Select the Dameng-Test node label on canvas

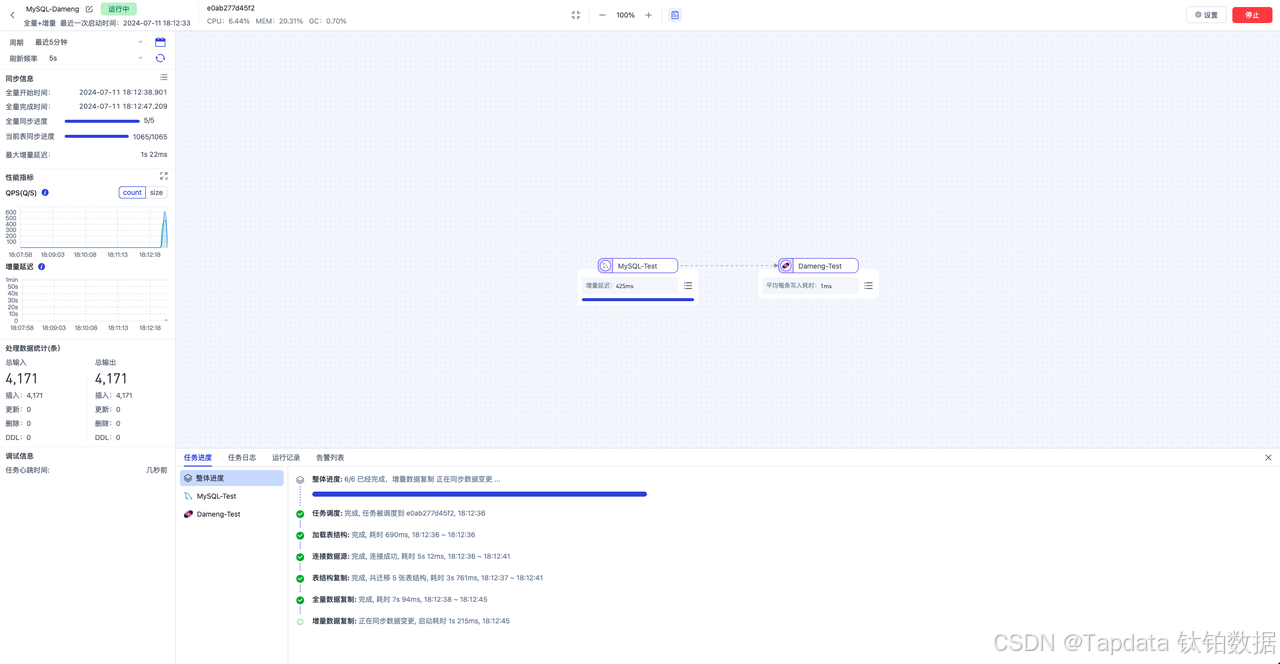pyautogui.click(x=820, y=266)
